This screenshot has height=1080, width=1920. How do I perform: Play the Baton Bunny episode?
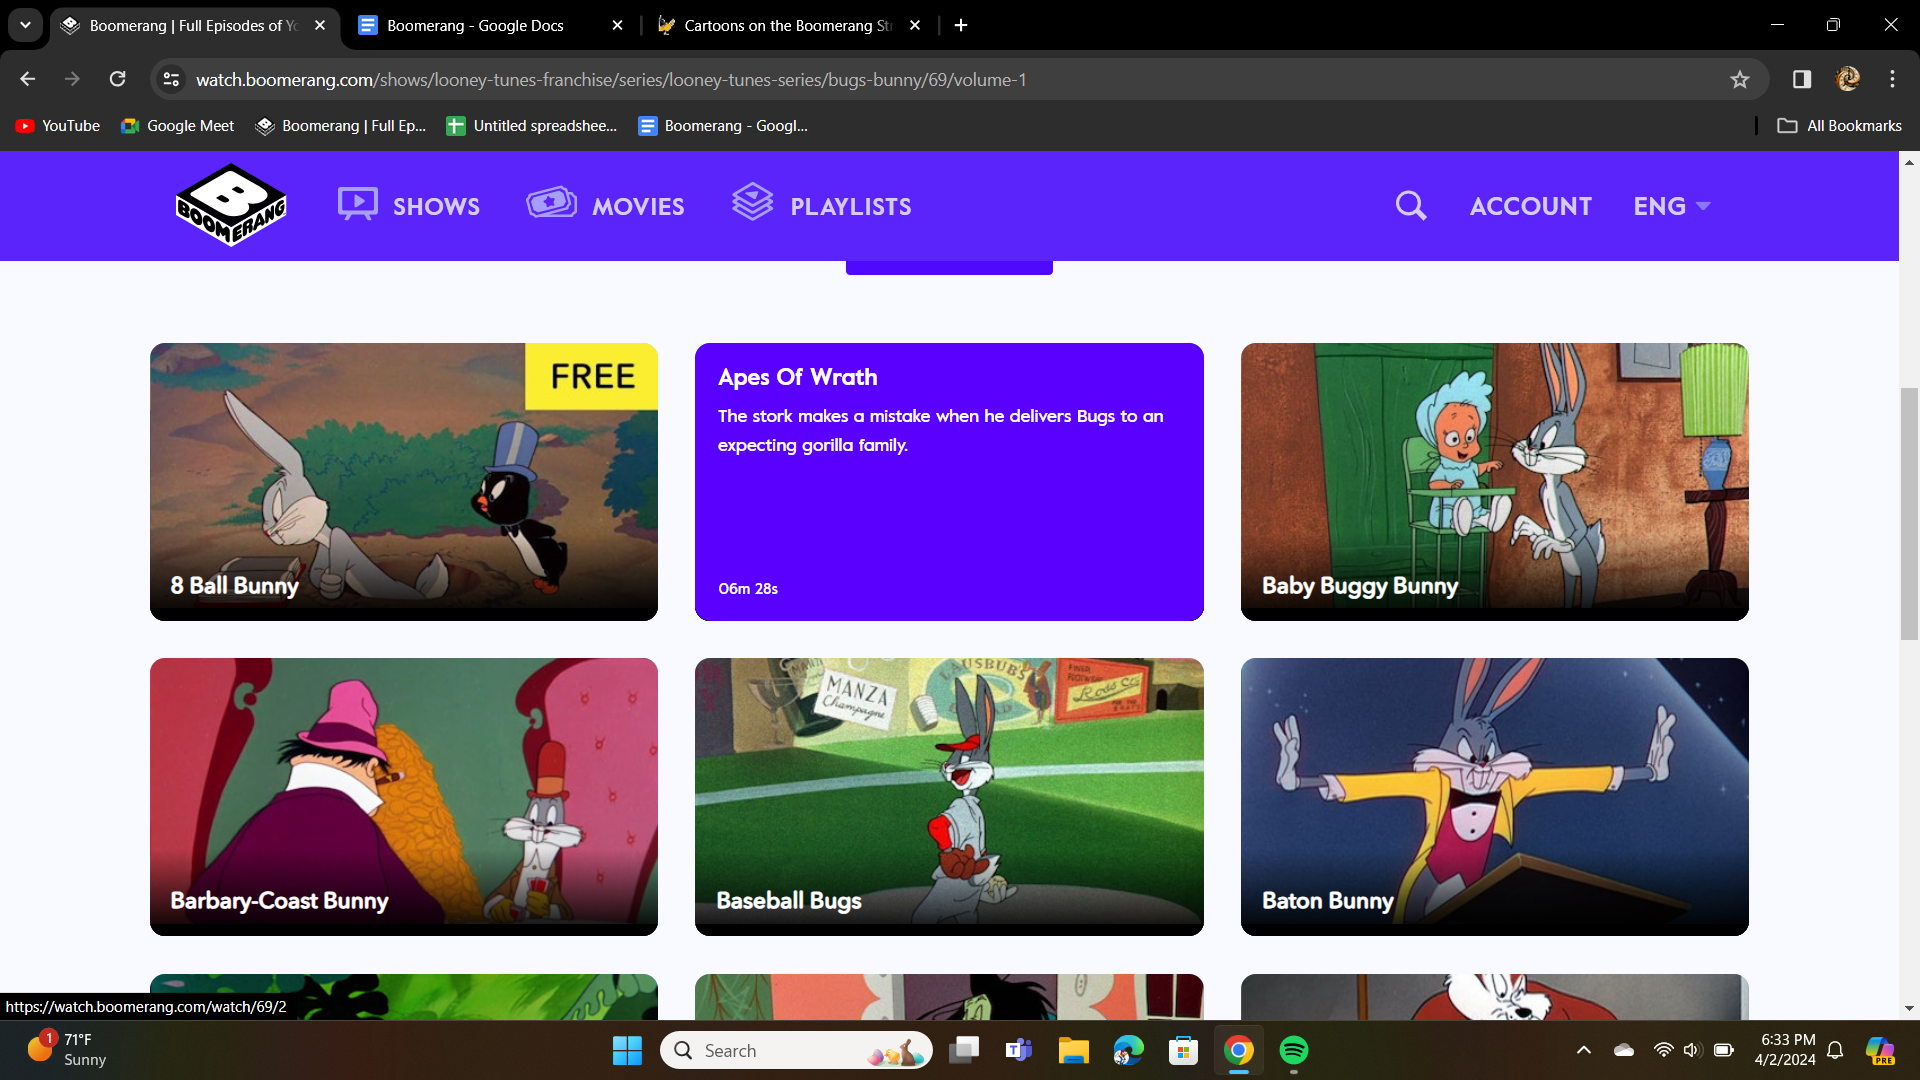1494,796
